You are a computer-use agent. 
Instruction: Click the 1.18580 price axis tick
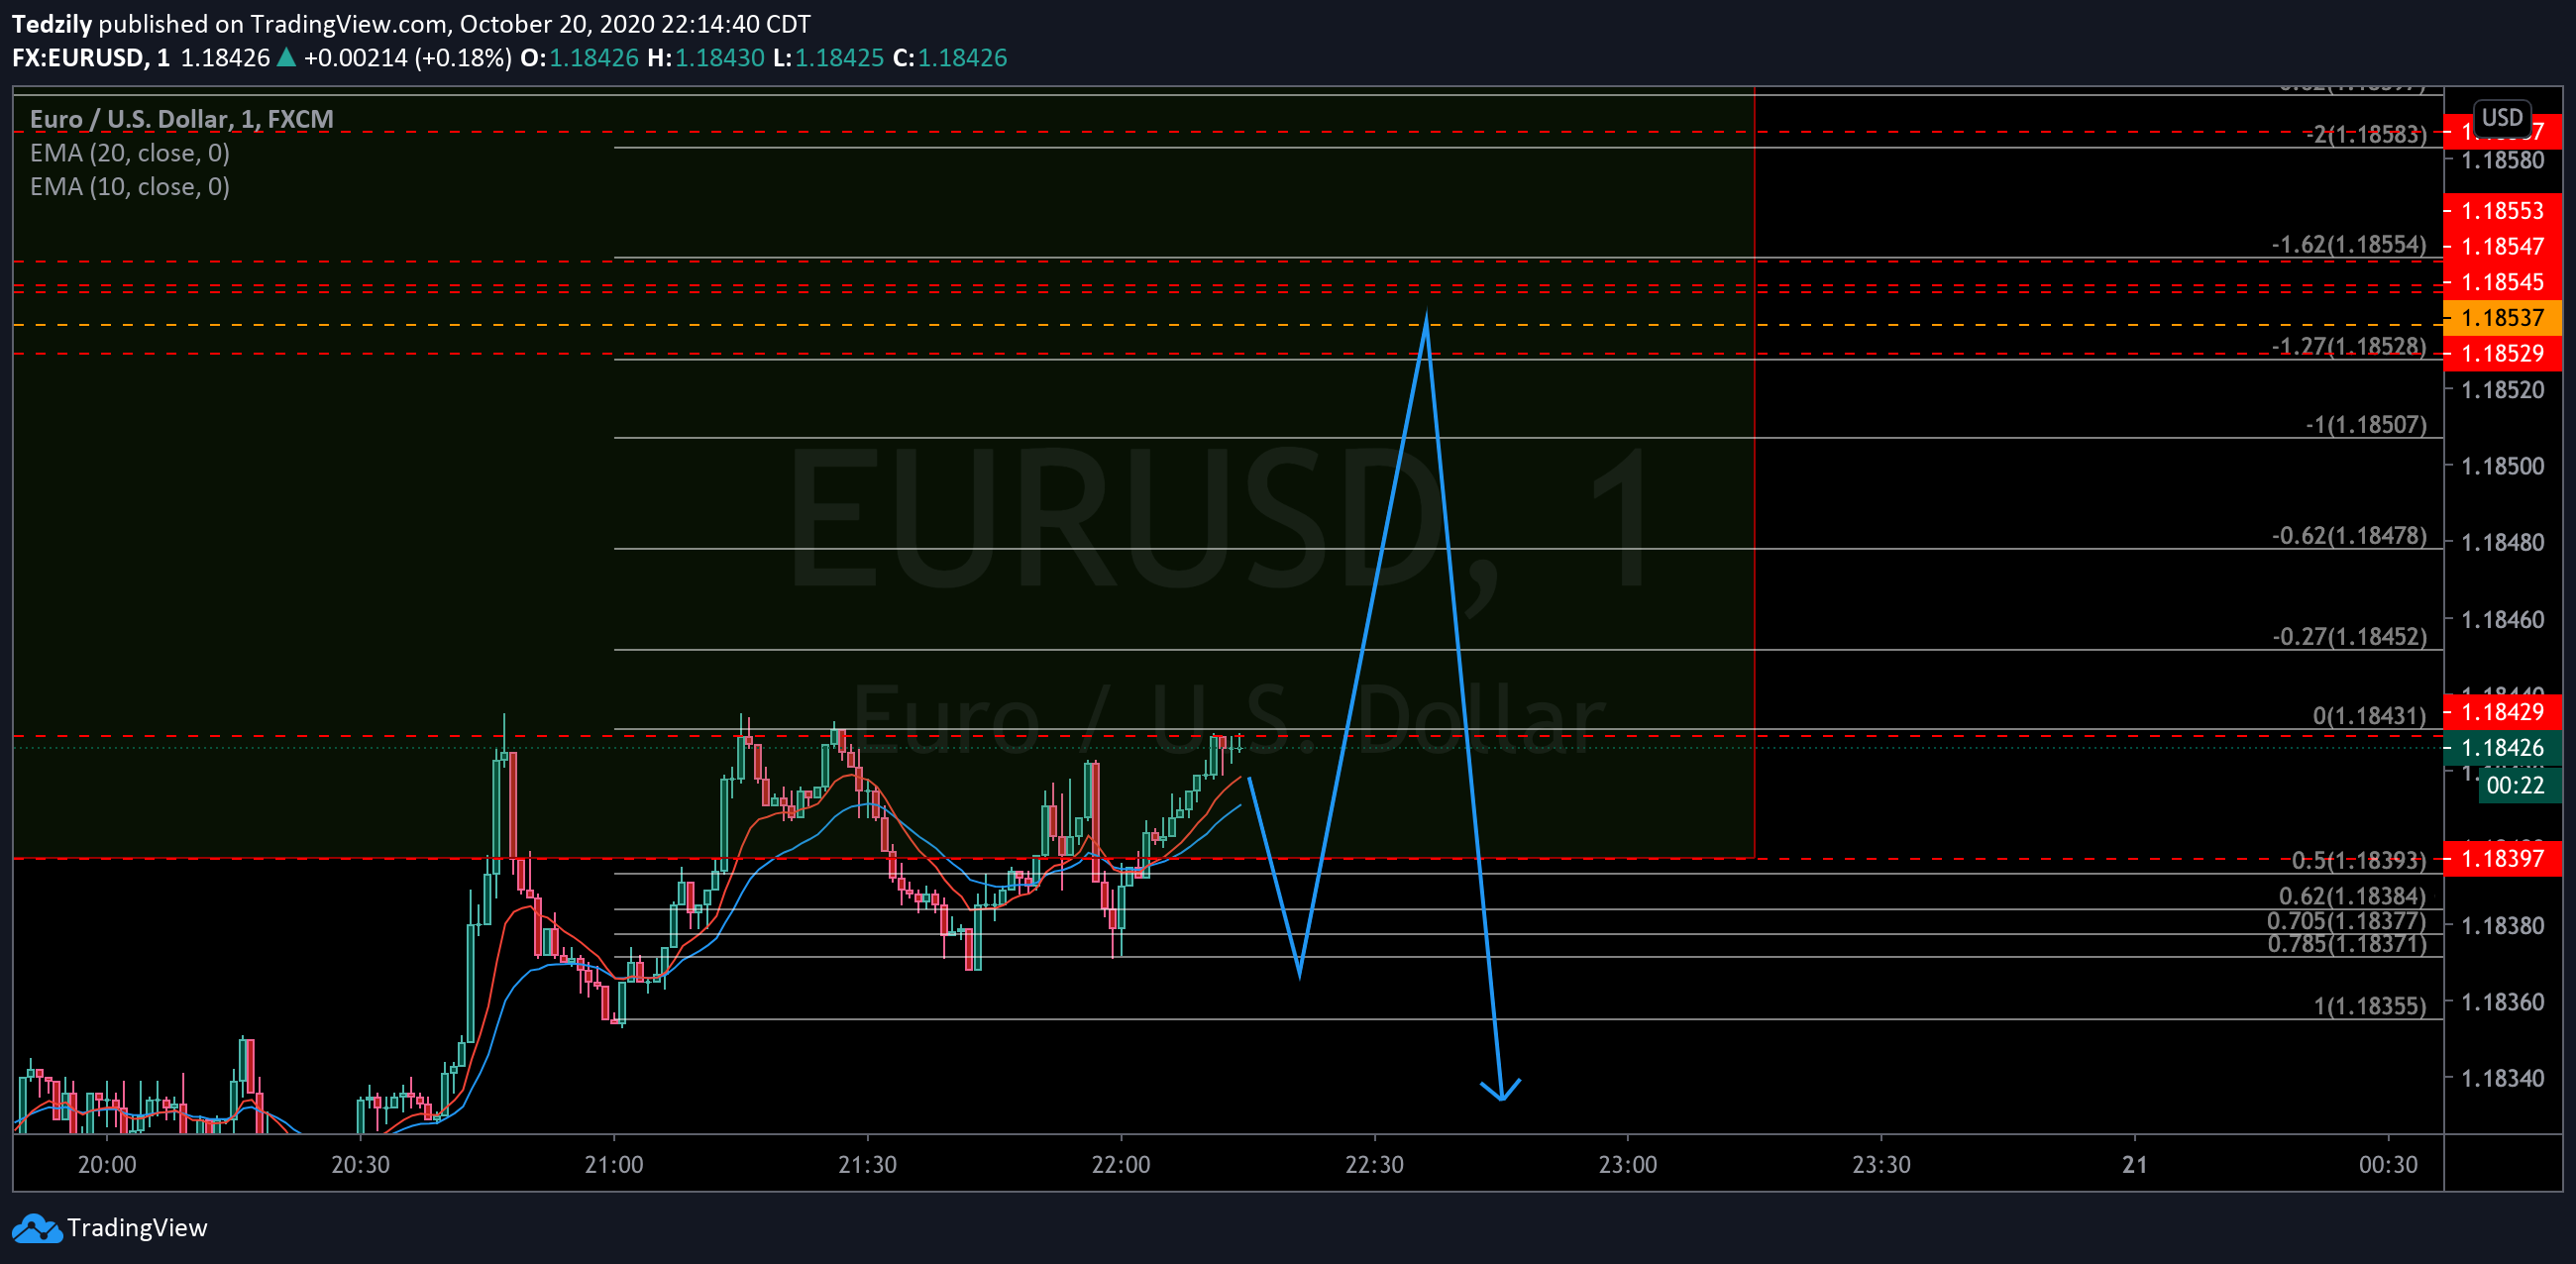2502,160
